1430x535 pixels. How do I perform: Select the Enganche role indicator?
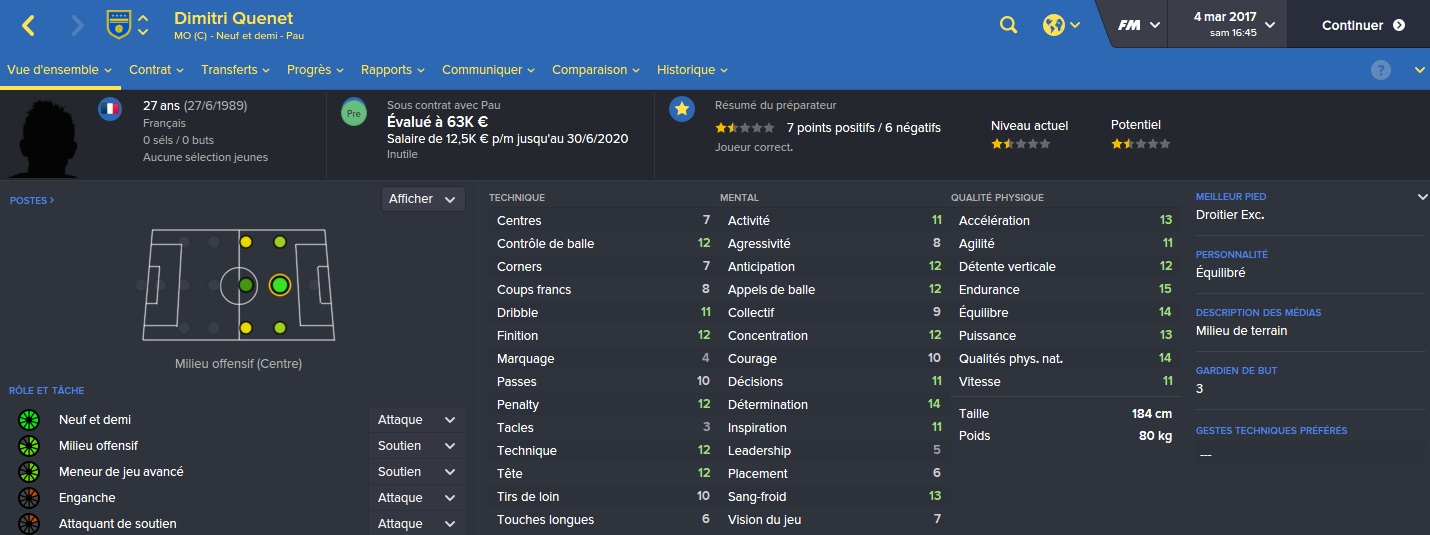click(x=28, y=498)
